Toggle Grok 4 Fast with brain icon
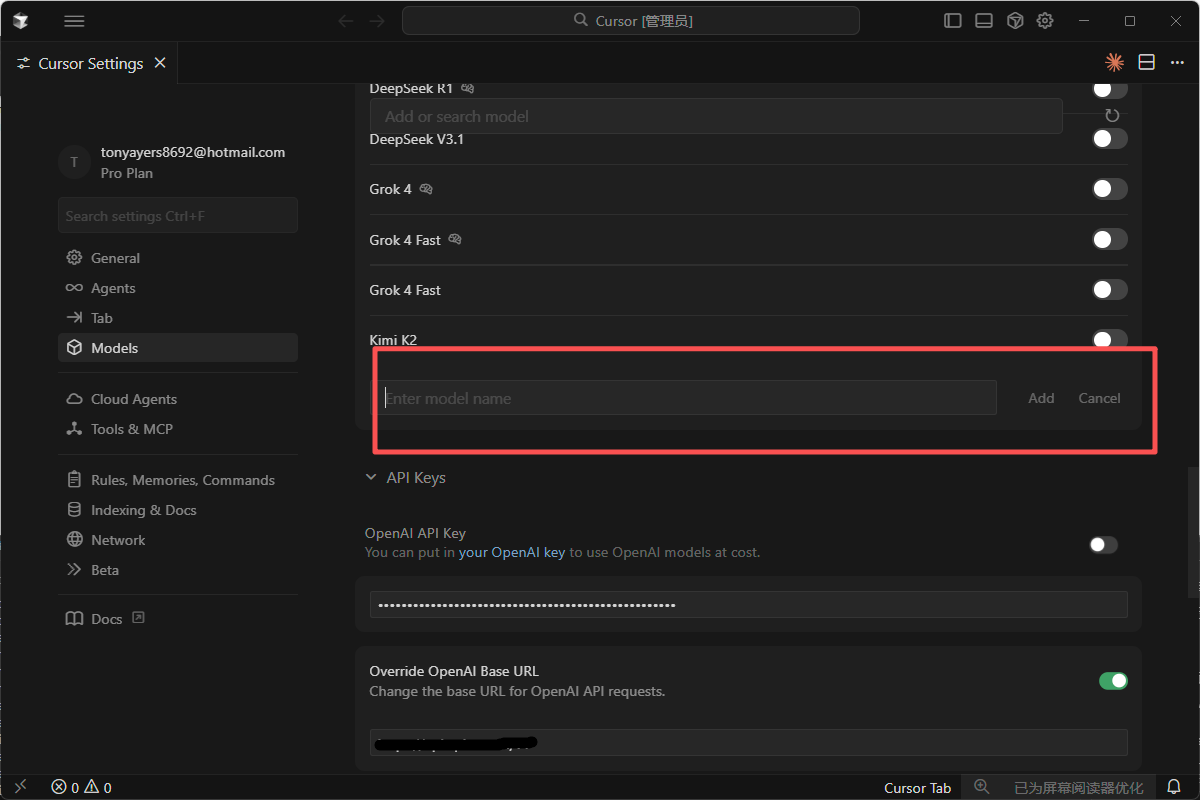Screen dimensions: 1200x800 coord(1110,239)
